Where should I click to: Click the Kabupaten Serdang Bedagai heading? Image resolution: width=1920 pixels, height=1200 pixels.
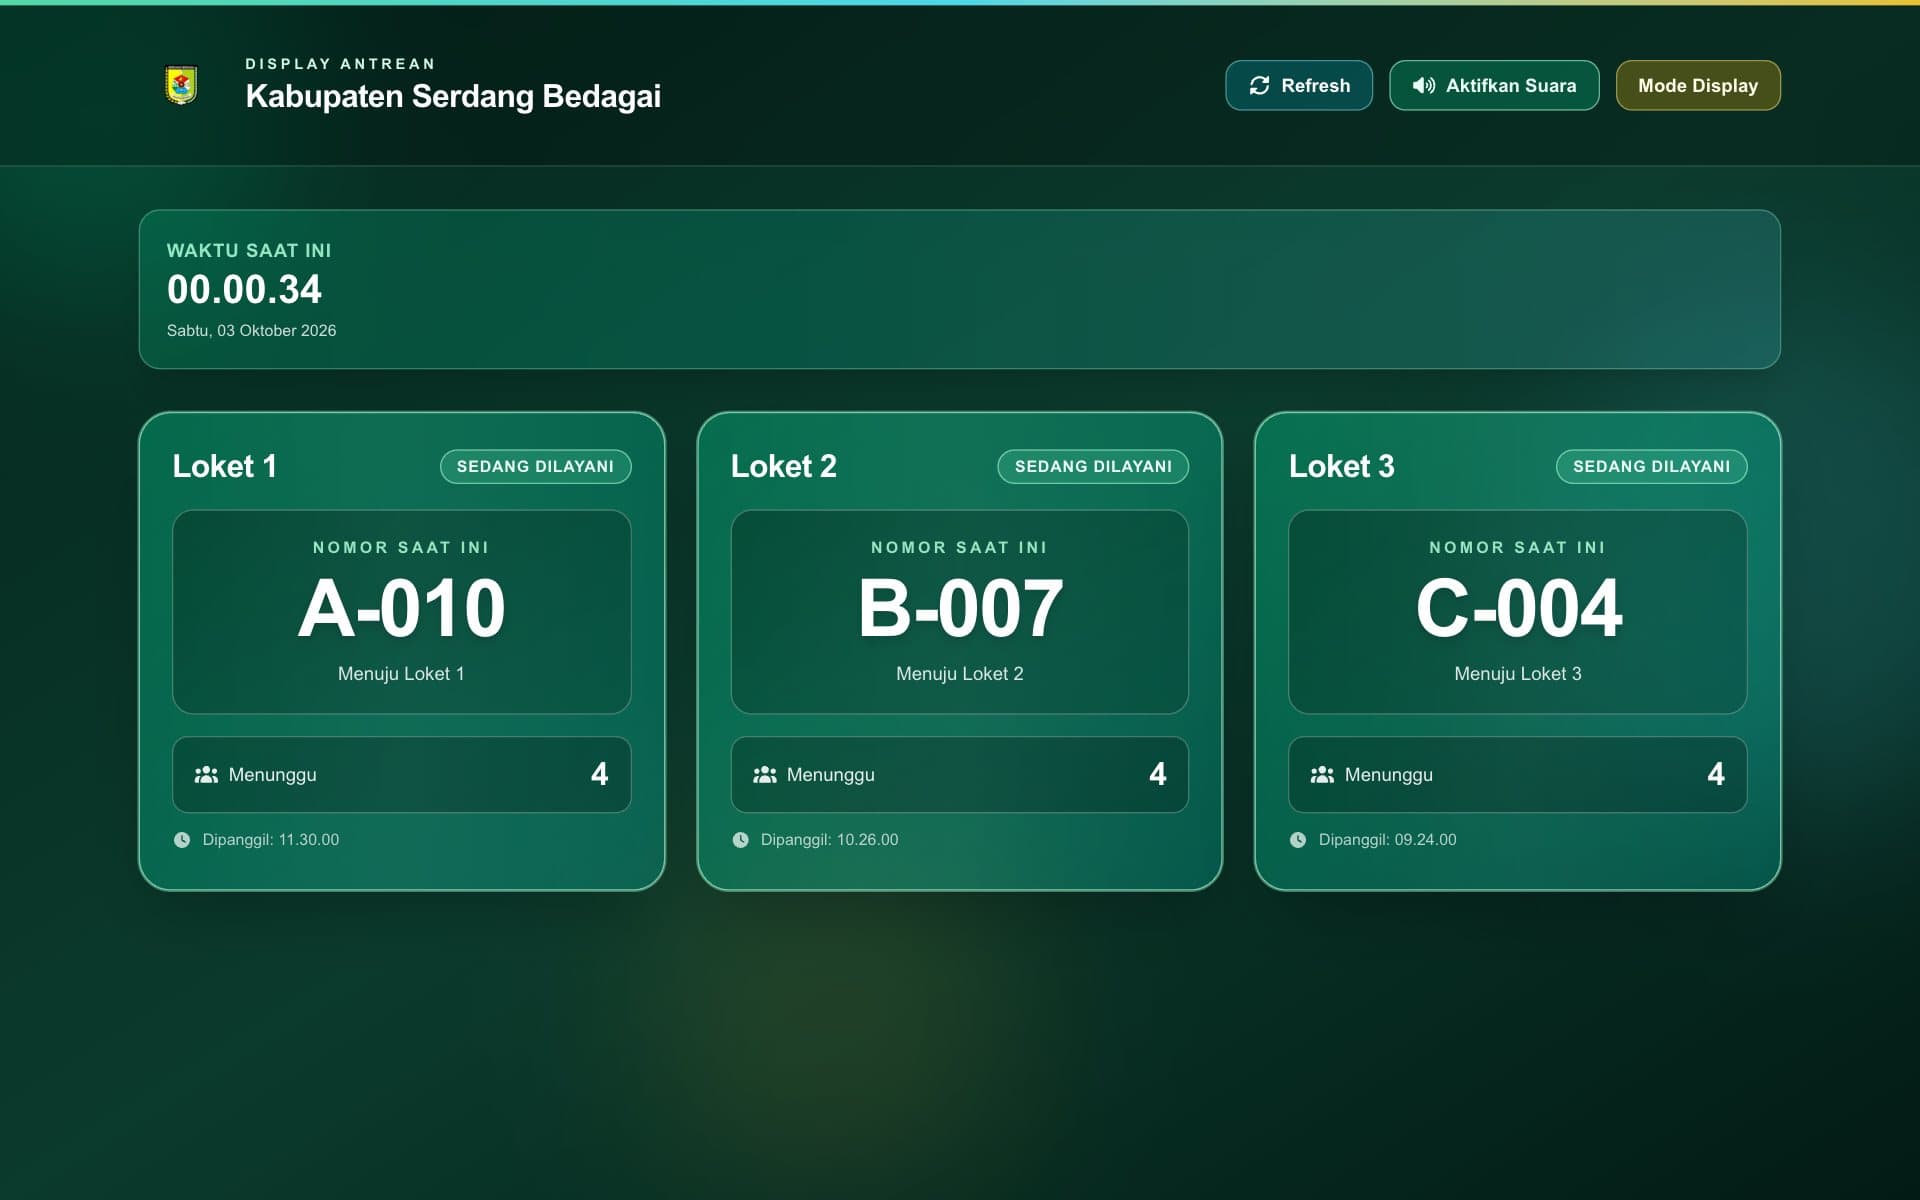click(453, 97)
